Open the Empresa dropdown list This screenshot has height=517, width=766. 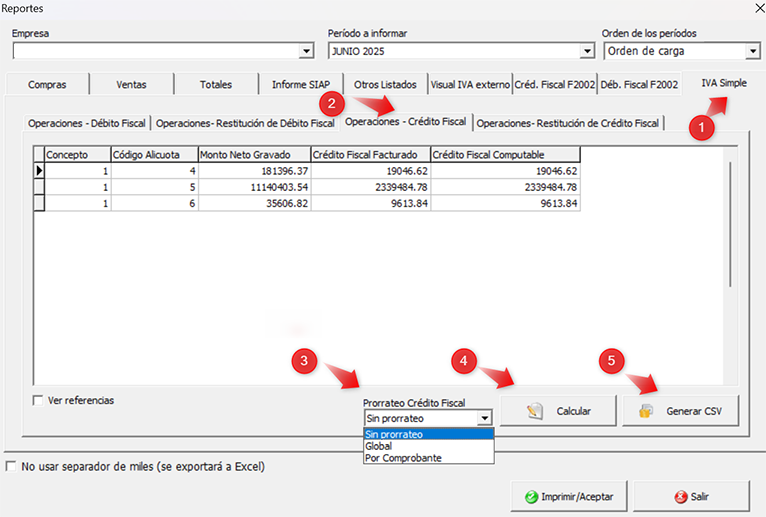(306, 51)
